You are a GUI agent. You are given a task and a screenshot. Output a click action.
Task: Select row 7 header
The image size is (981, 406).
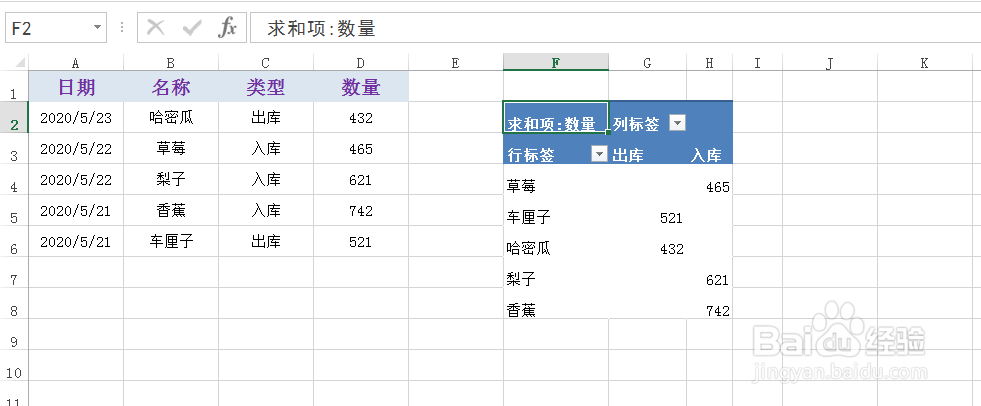click(x=14, y=273)
